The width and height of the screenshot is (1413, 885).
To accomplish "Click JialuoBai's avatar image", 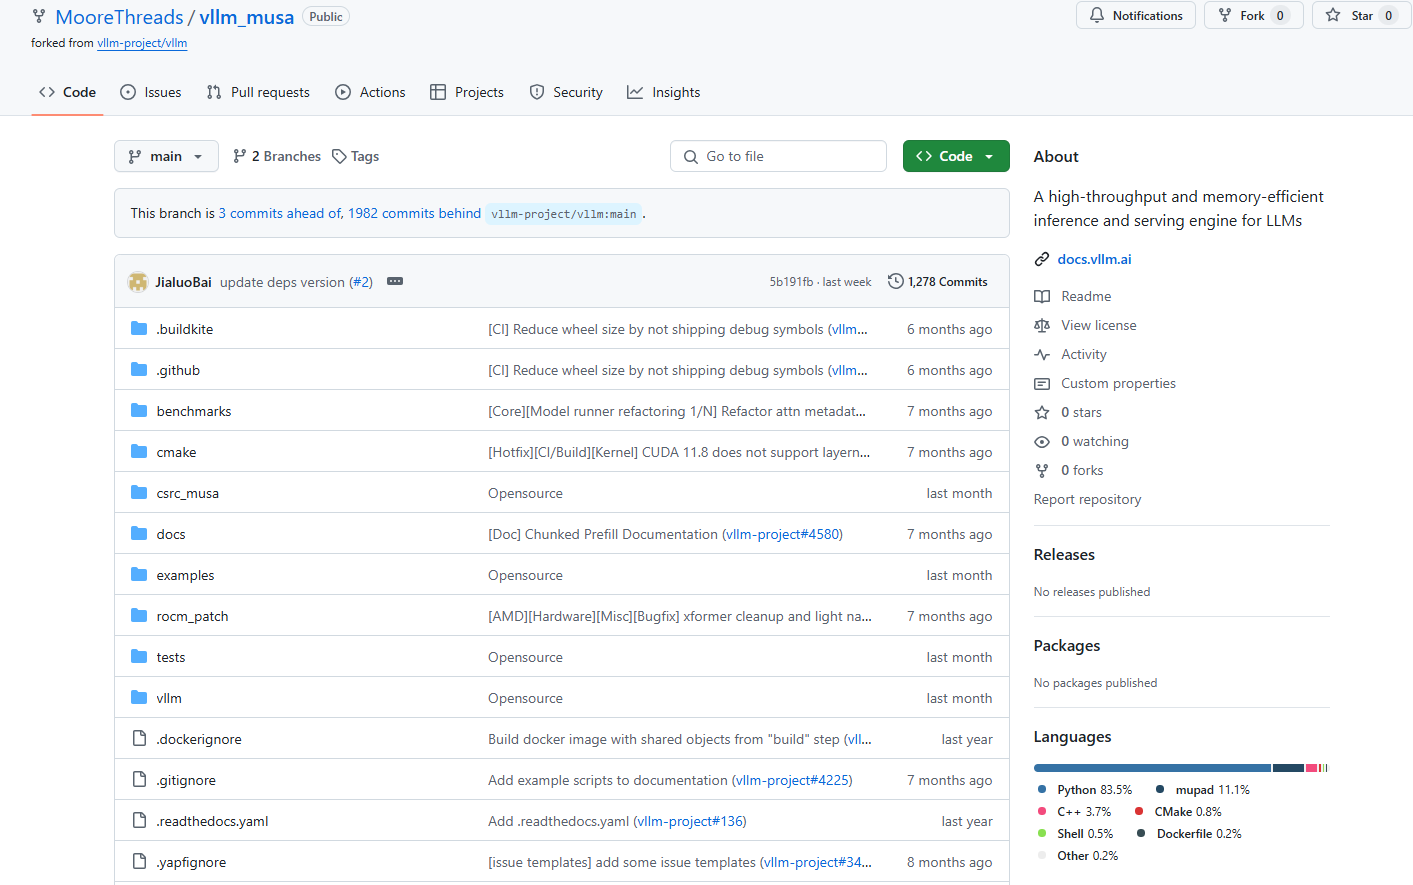I will coord(138,282).
